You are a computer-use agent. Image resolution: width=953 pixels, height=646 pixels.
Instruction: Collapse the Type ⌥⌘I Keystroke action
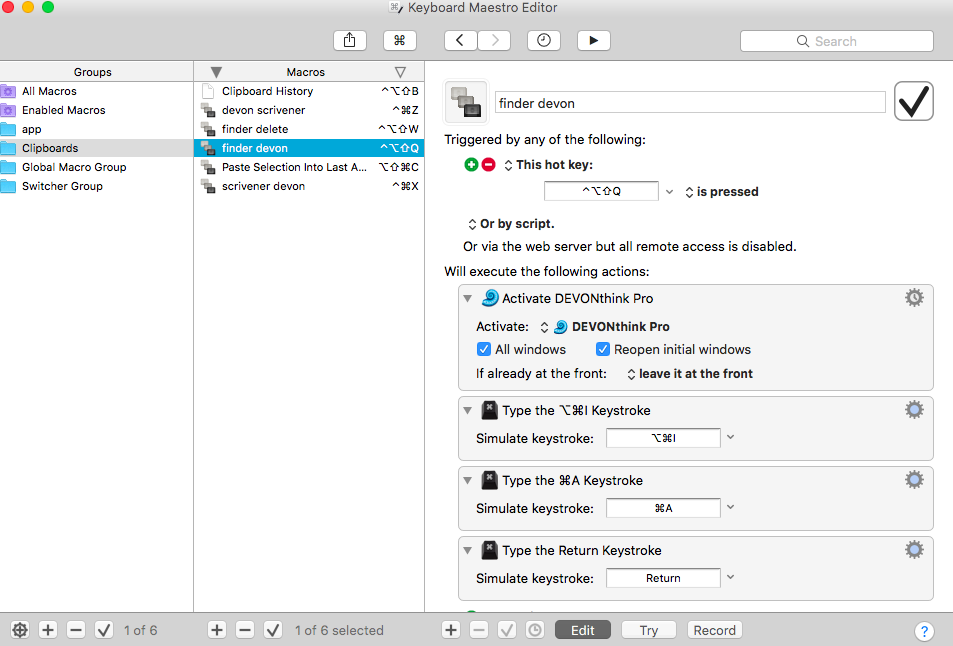(x=467, y=411)
